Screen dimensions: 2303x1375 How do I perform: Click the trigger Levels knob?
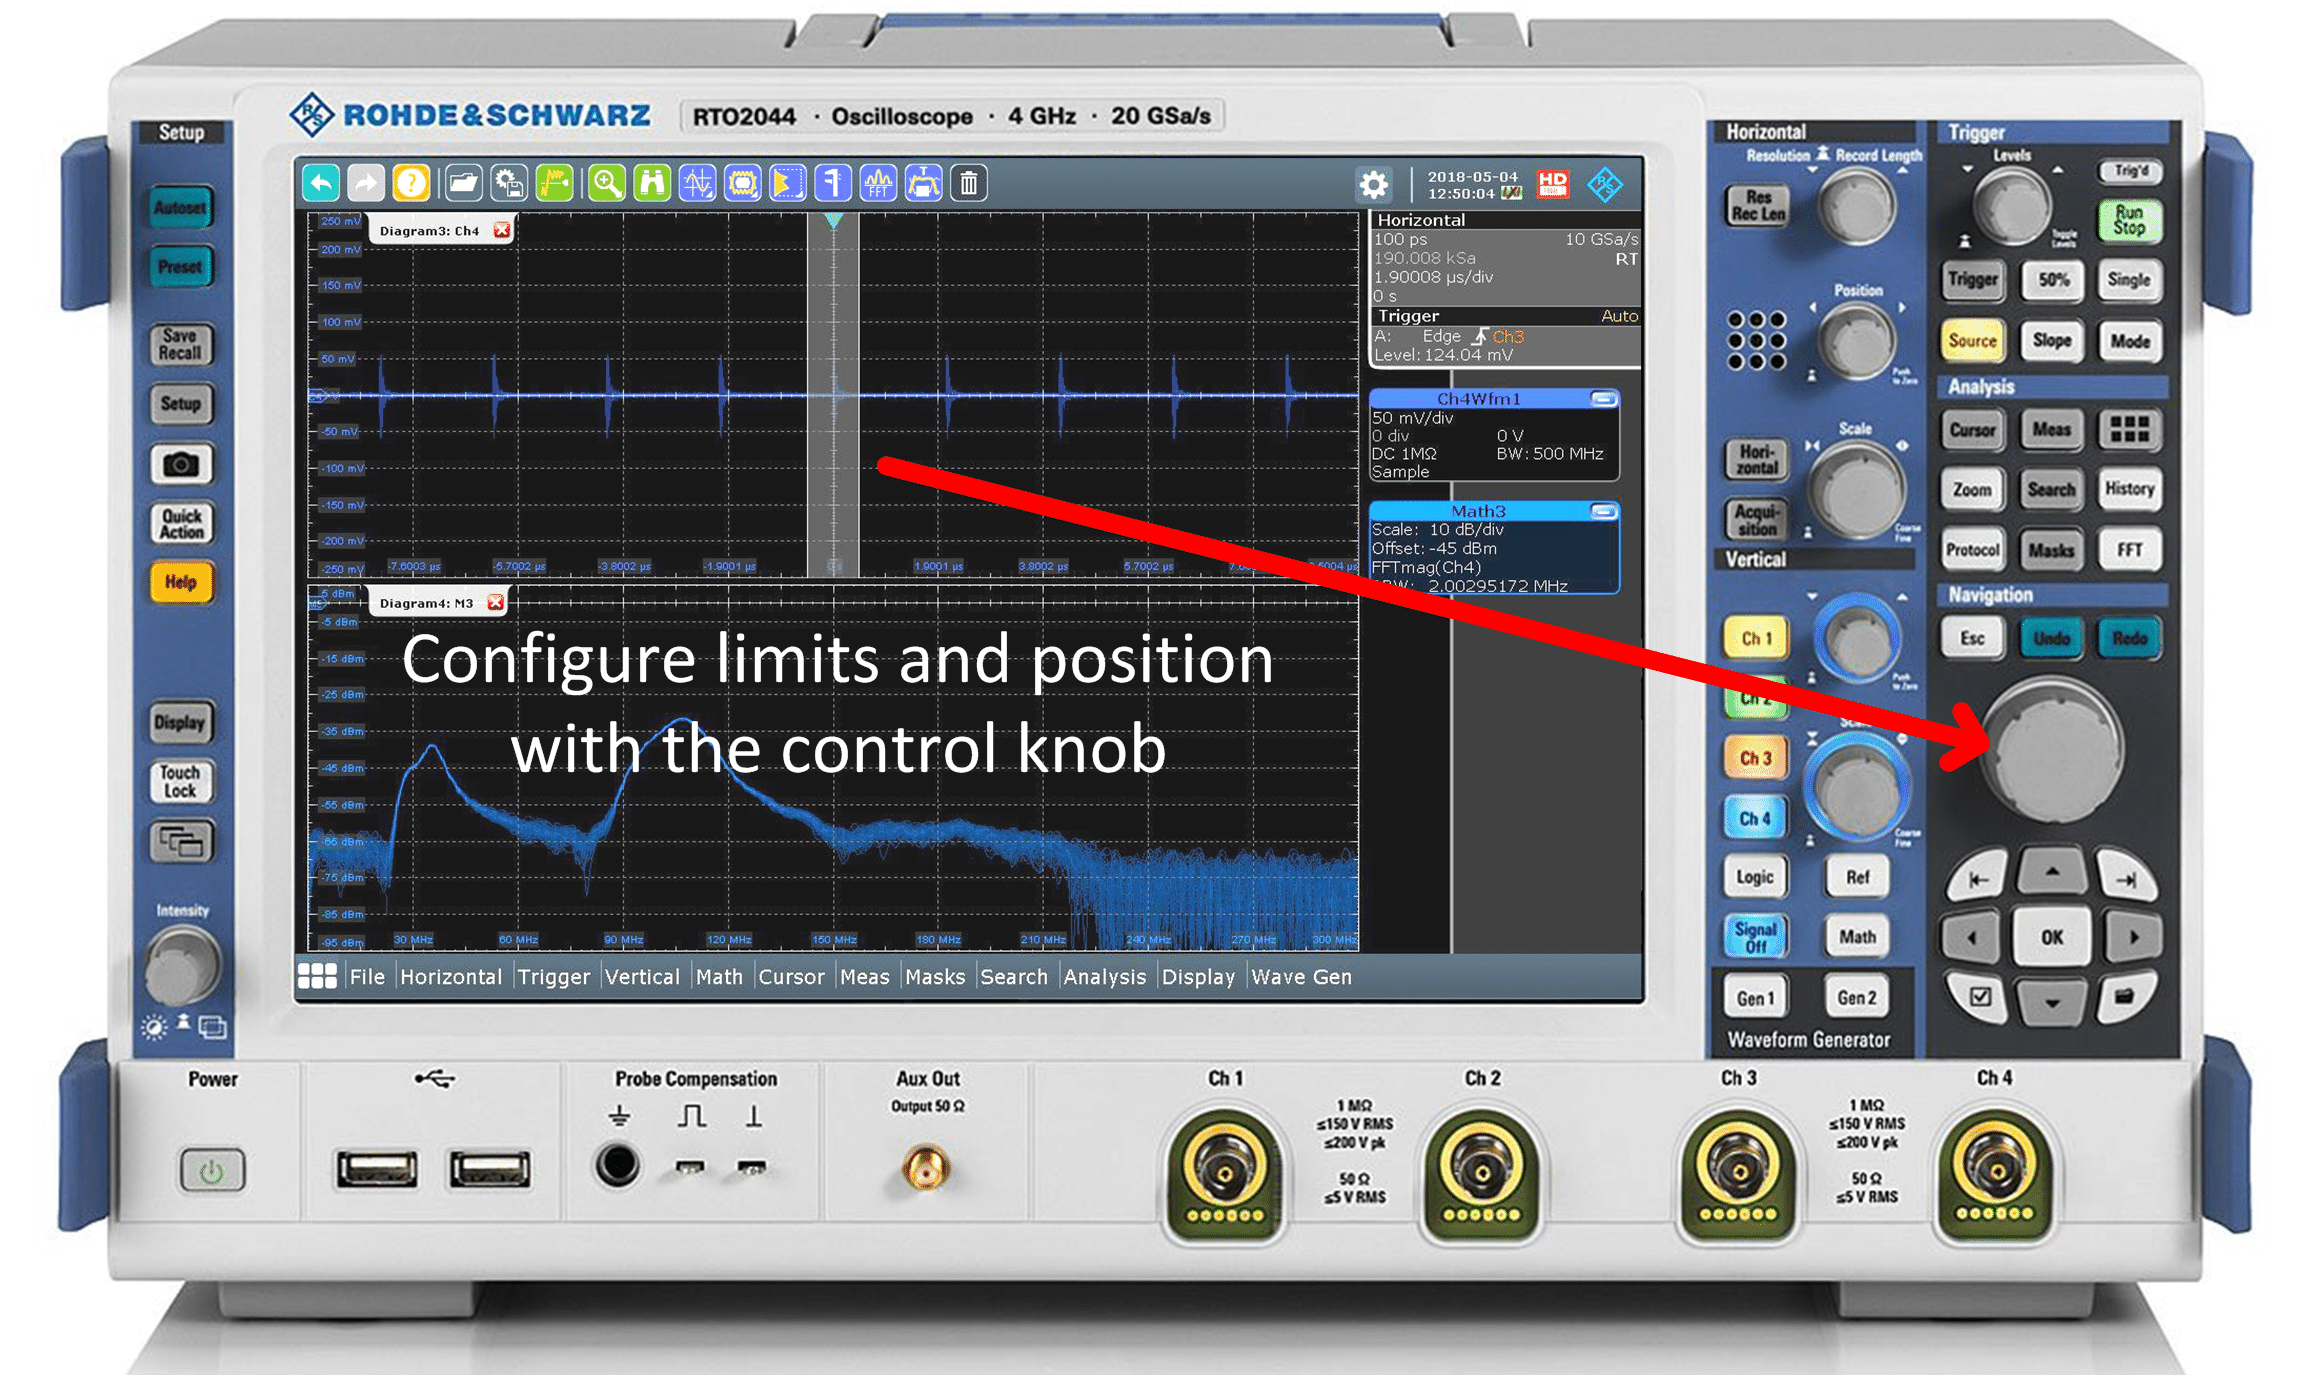coord(2011,207)
